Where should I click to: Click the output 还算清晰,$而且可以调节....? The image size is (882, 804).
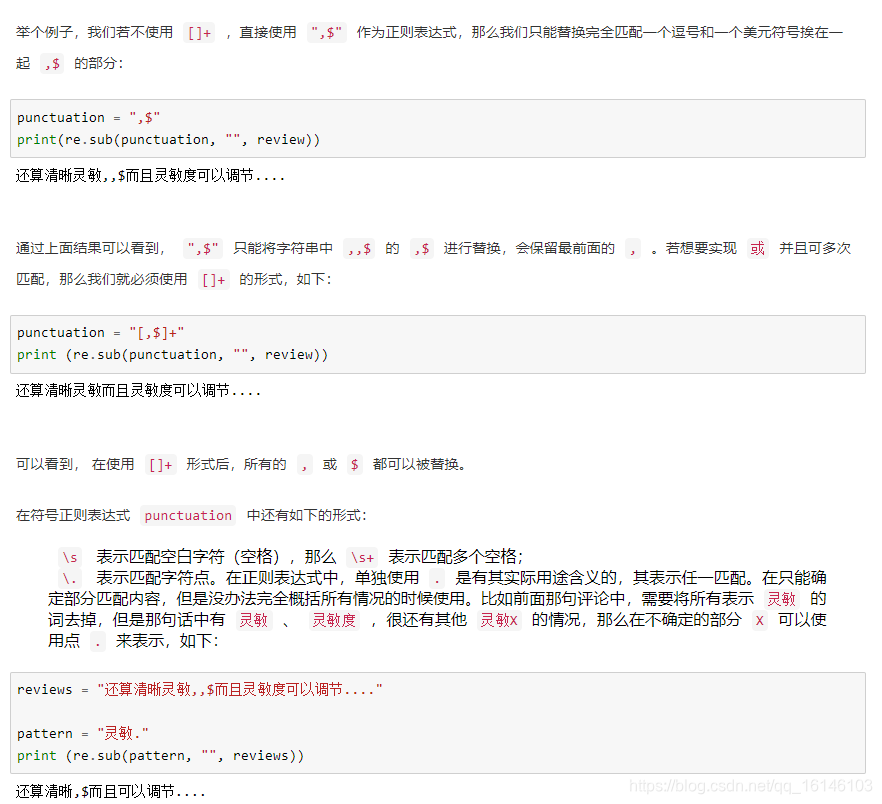[110, 792]
